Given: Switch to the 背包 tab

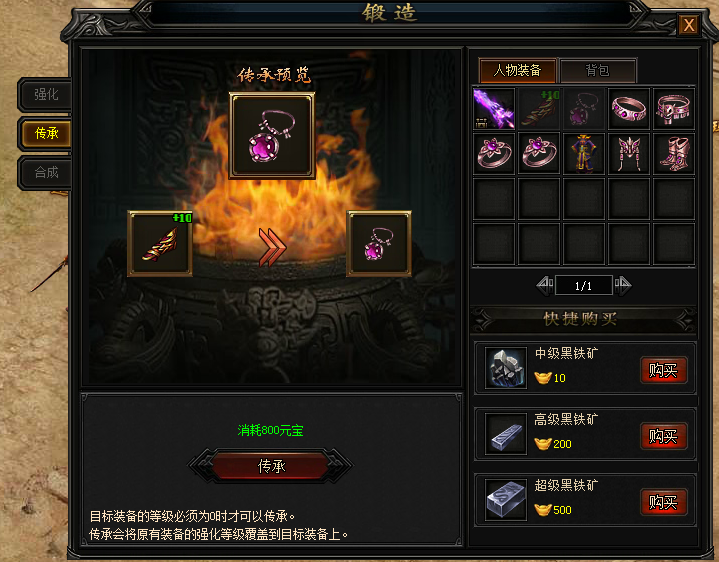Looking at the screenshot, I should (x=598, y=70).
